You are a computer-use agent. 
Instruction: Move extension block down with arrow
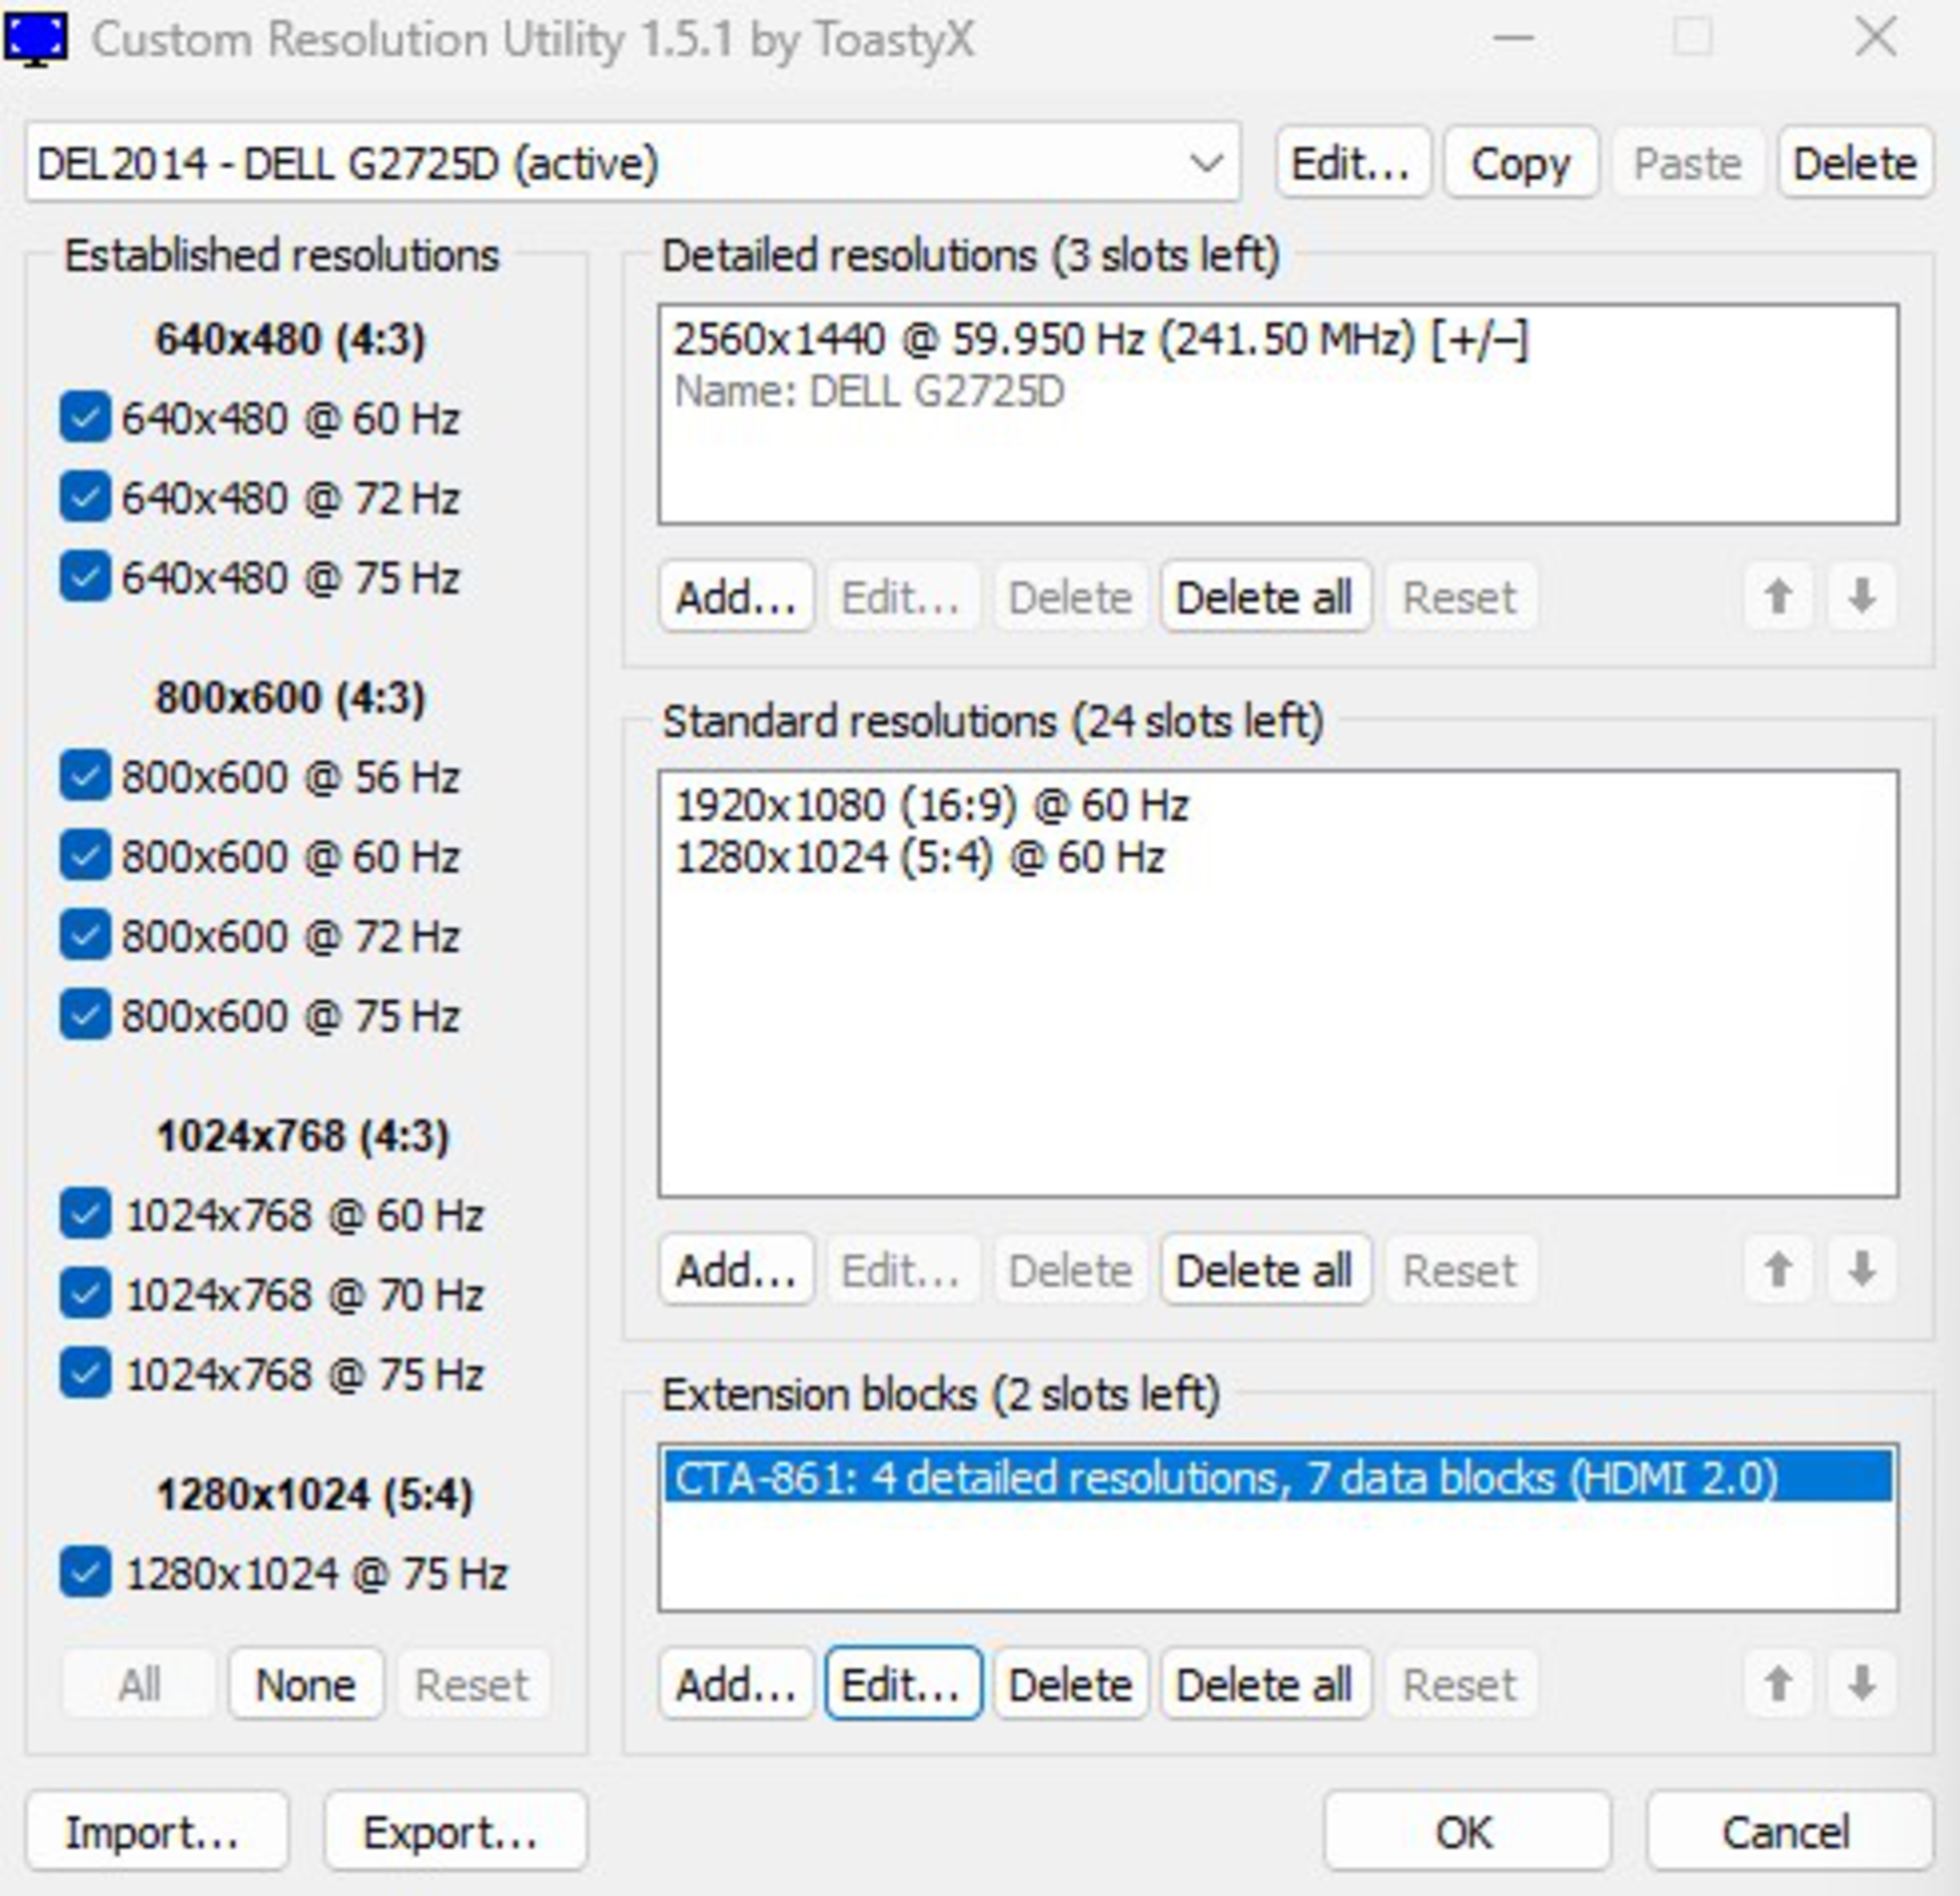click(1862, 1685)
